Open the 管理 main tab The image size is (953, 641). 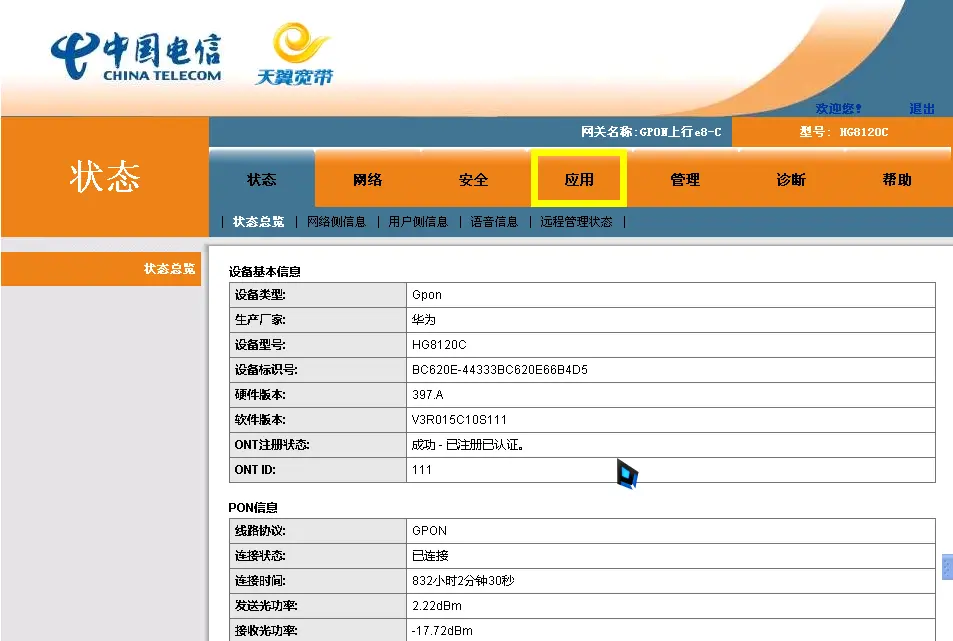tap(685, 179)
